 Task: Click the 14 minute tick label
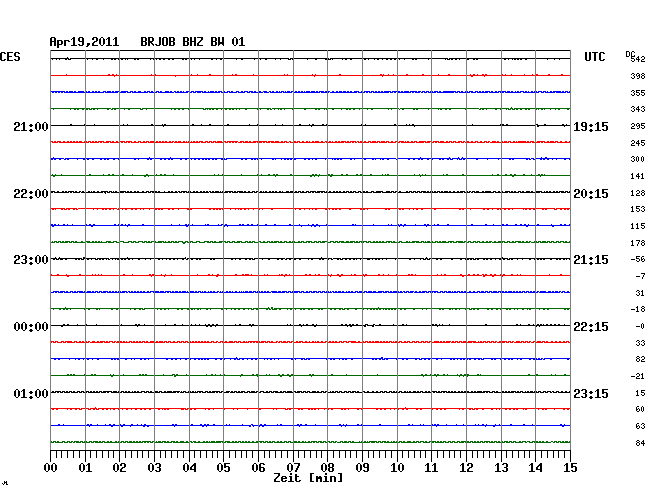coord(535,468)
